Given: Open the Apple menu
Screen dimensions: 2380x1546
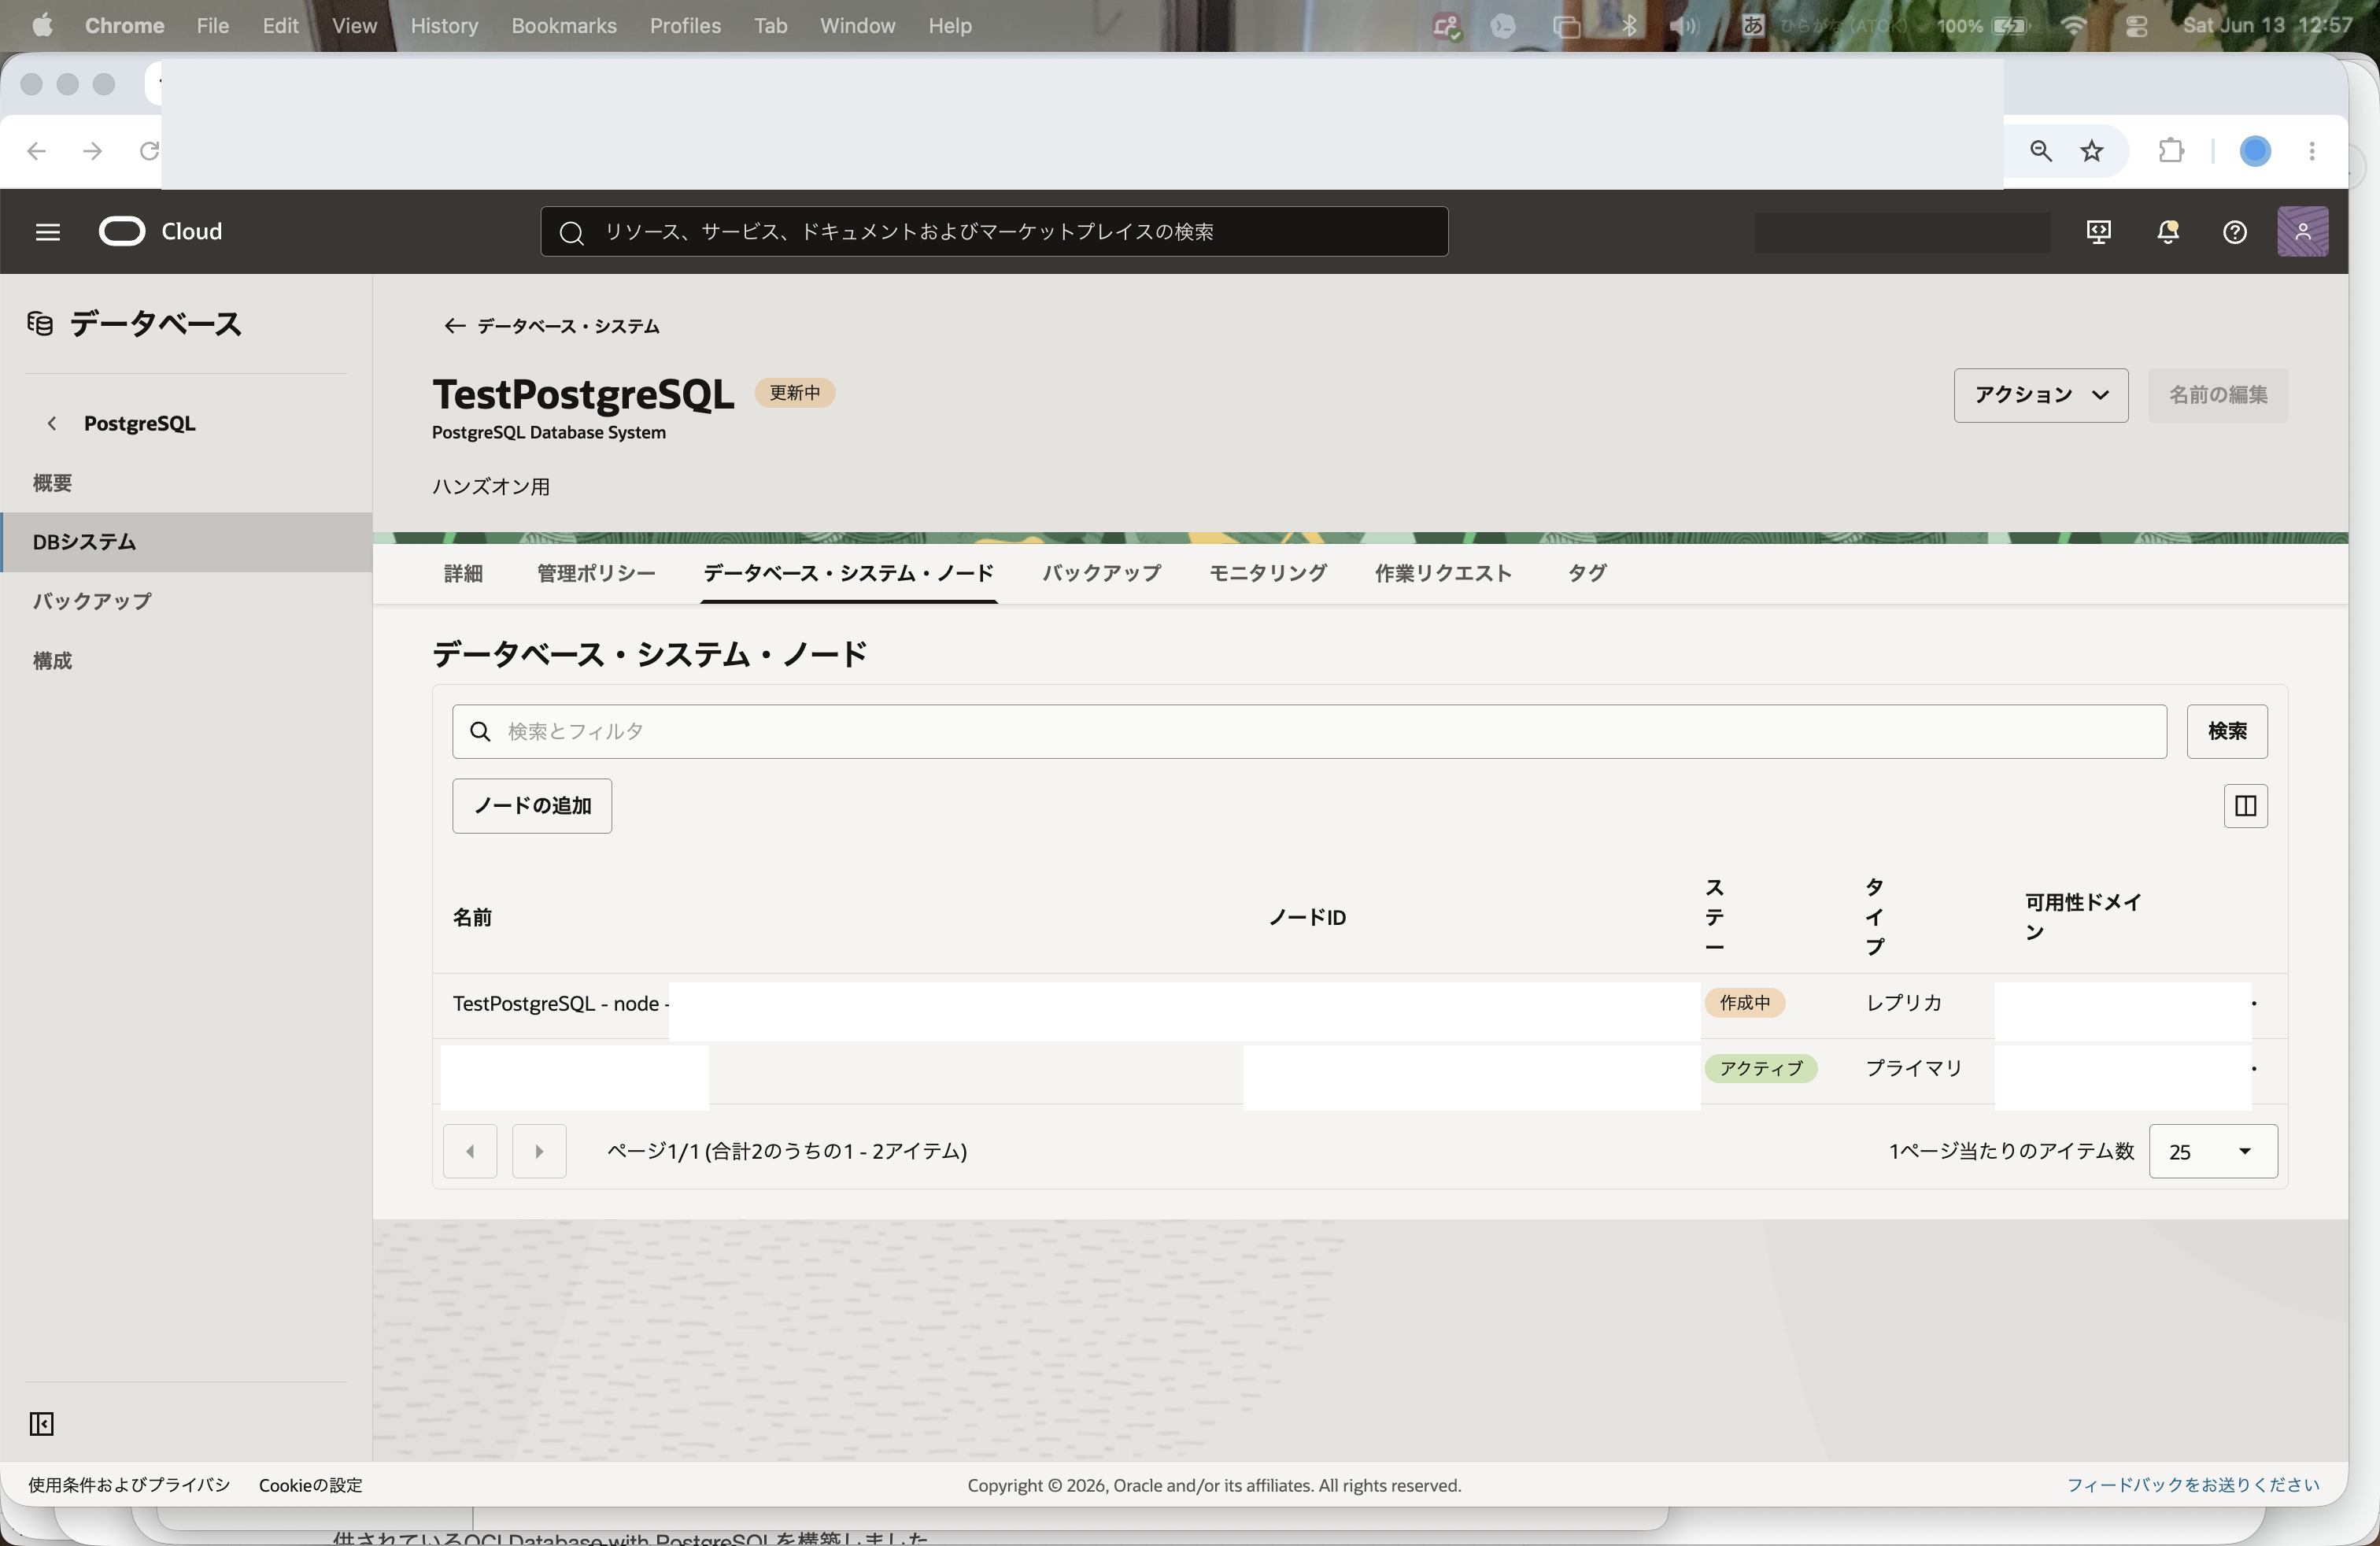Looking at the screenshot, I should click(42, 26).
